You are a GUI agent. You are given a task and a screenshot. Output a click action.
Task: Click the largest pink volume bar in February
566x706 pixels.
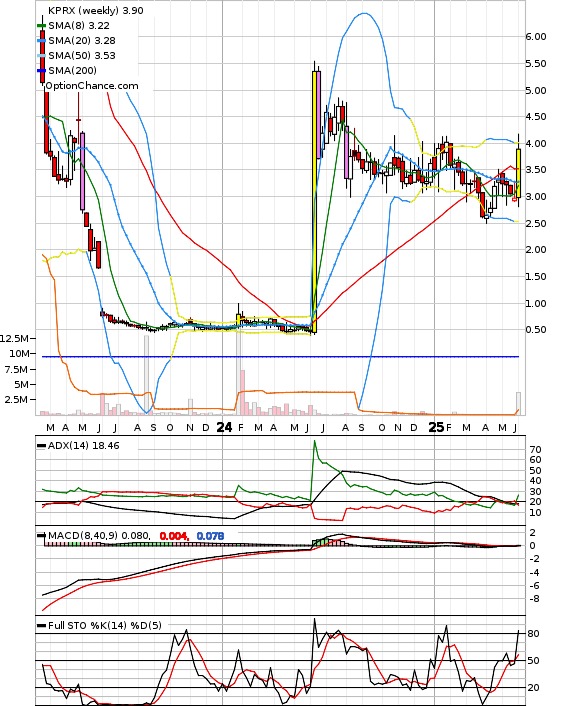click(x=242, y=392)
